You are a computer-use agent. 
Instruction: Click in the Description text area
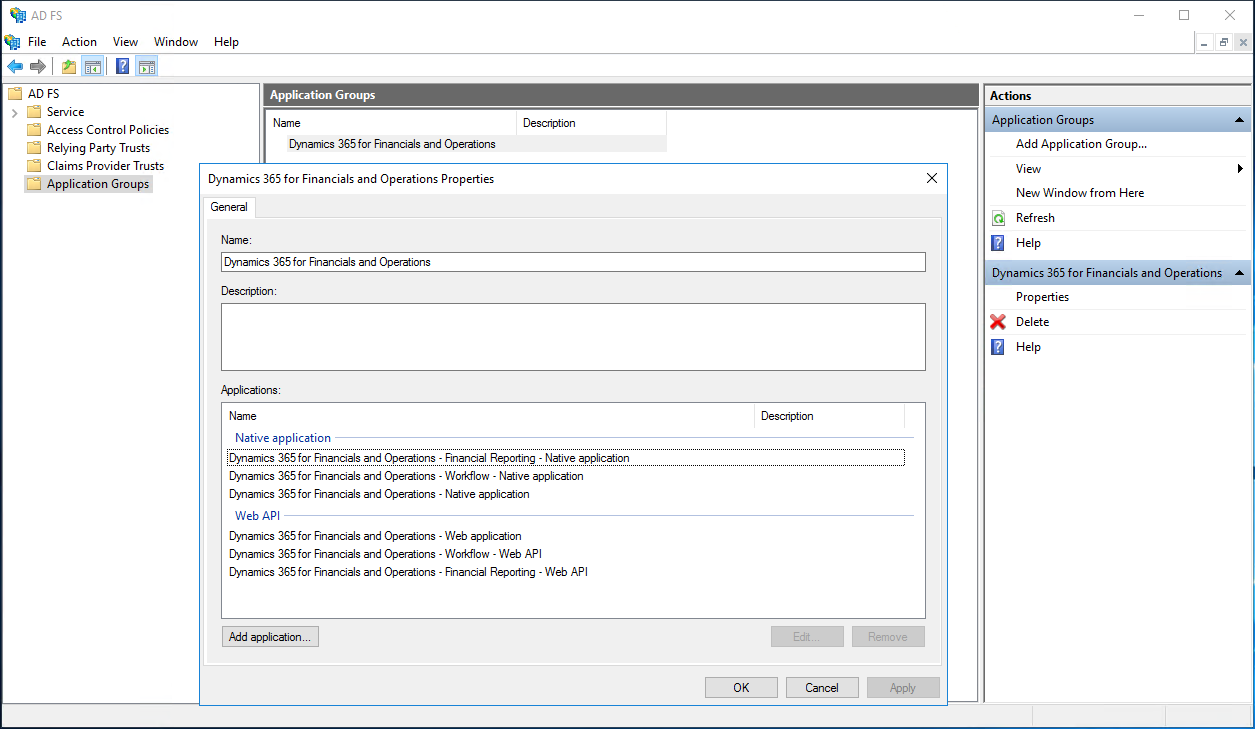pyautogui.click(x=573, y=337)
